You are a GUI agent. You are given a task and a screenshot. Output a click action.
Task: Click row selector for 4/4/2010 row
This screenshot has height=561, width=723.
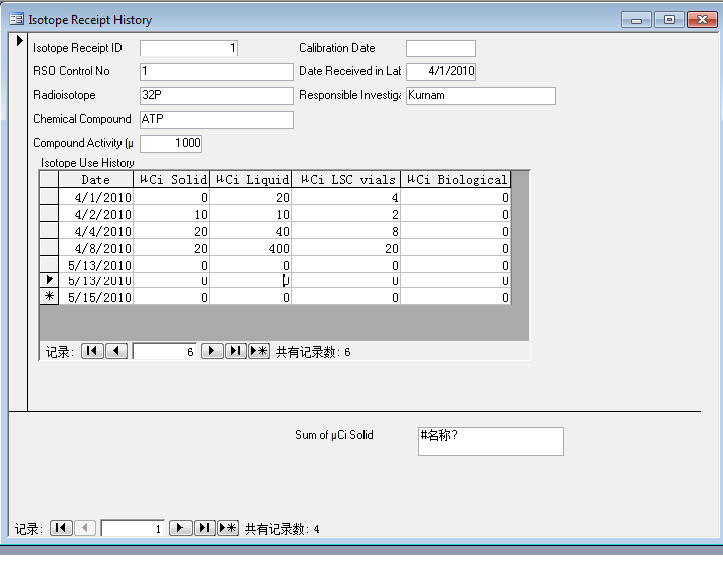pyautogui.click(x=49, y=231)
